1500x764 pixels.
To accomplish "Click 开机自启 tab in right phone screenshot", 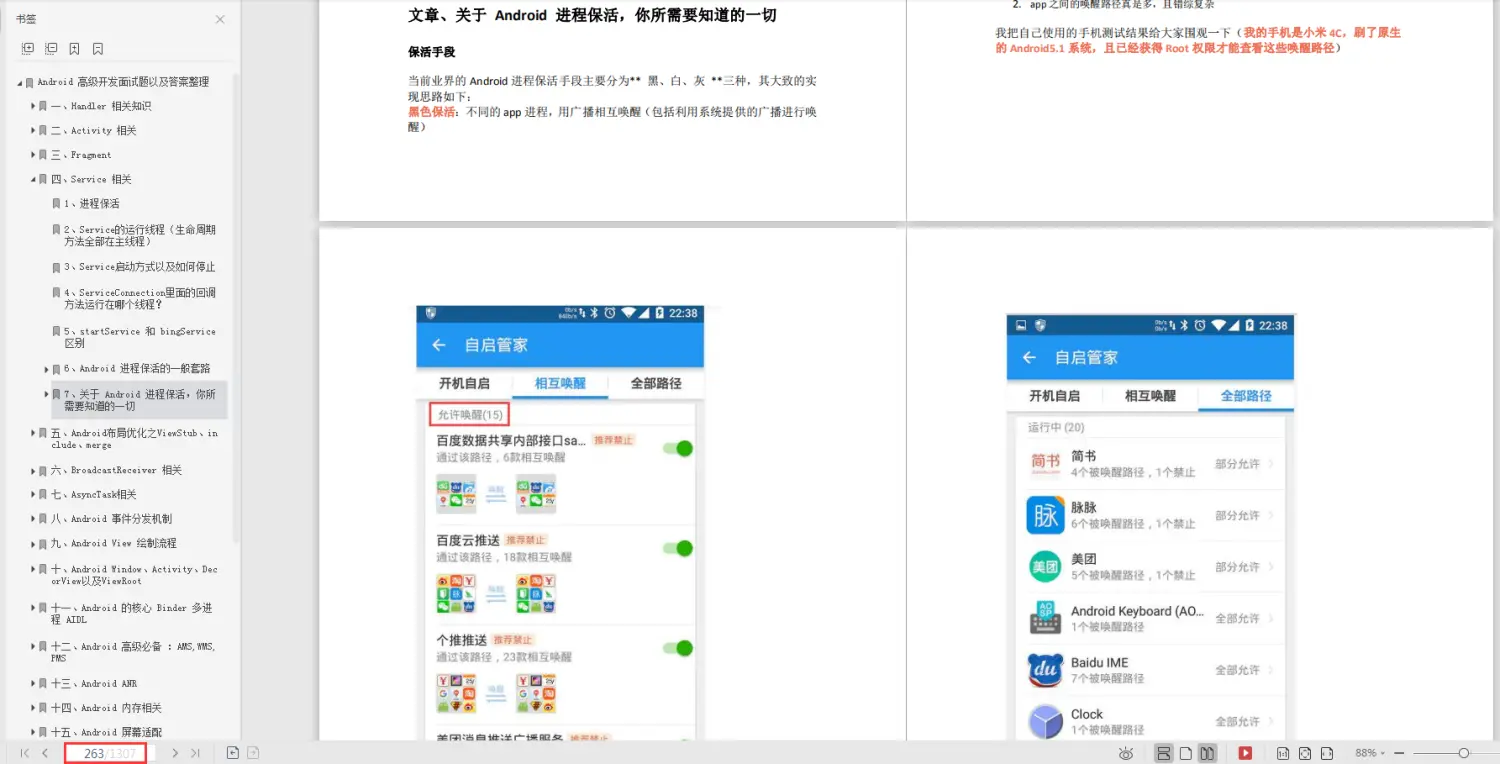I will [1055, 396].
